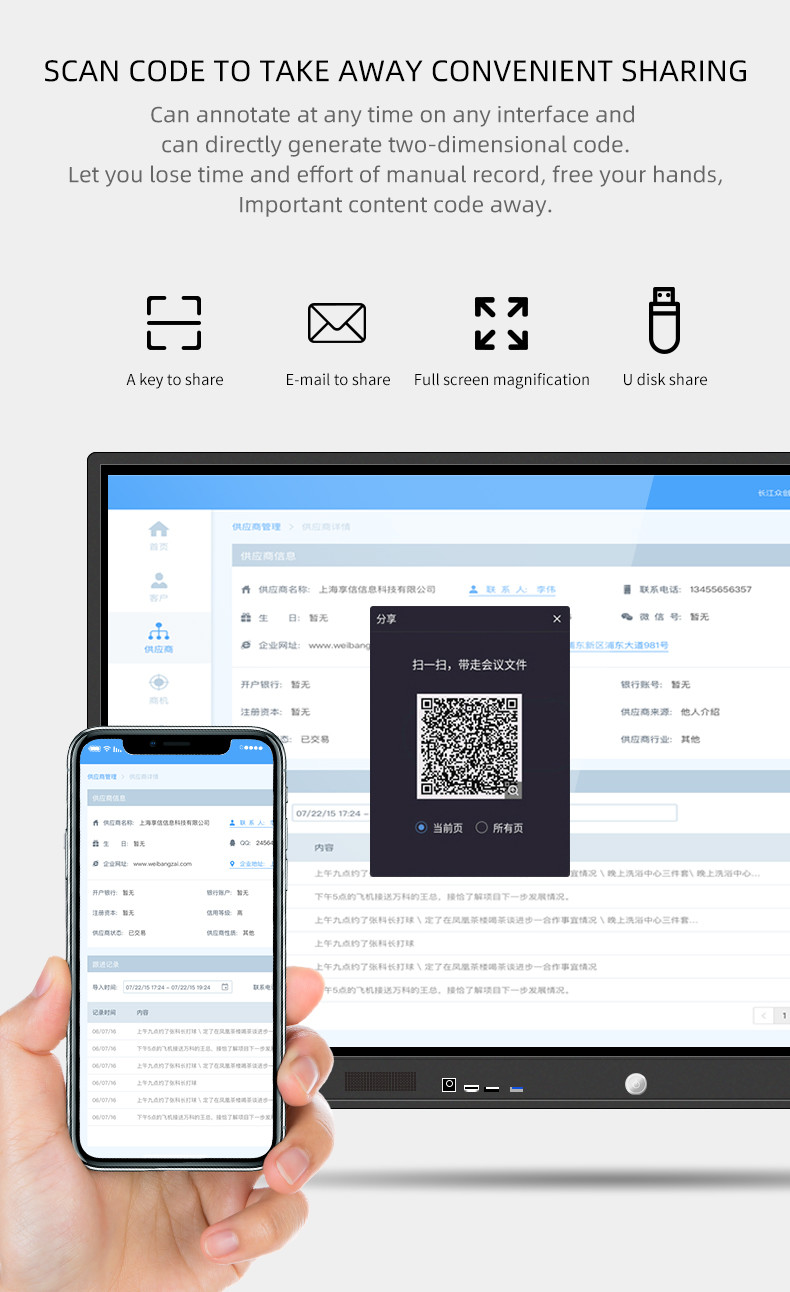Click the home icon beside 供应商名称
Viewport: 790px width, 1292px height.
pos(247,590)
